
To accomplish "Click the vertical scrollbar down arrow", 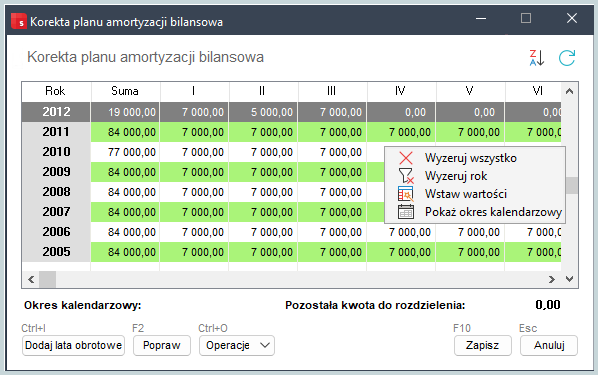I will 569,279.
